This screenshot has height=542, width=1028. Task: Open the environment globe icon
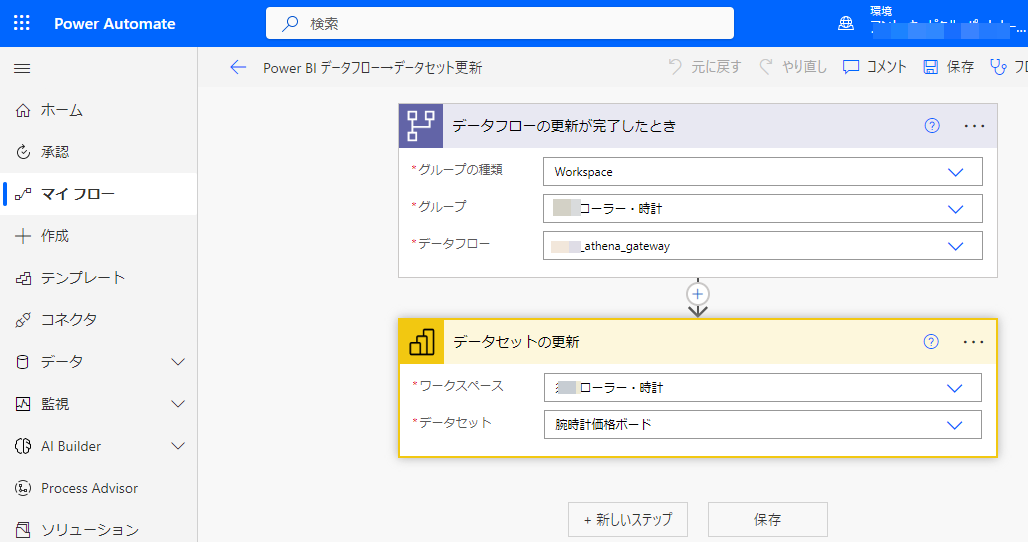pos(846,24)
